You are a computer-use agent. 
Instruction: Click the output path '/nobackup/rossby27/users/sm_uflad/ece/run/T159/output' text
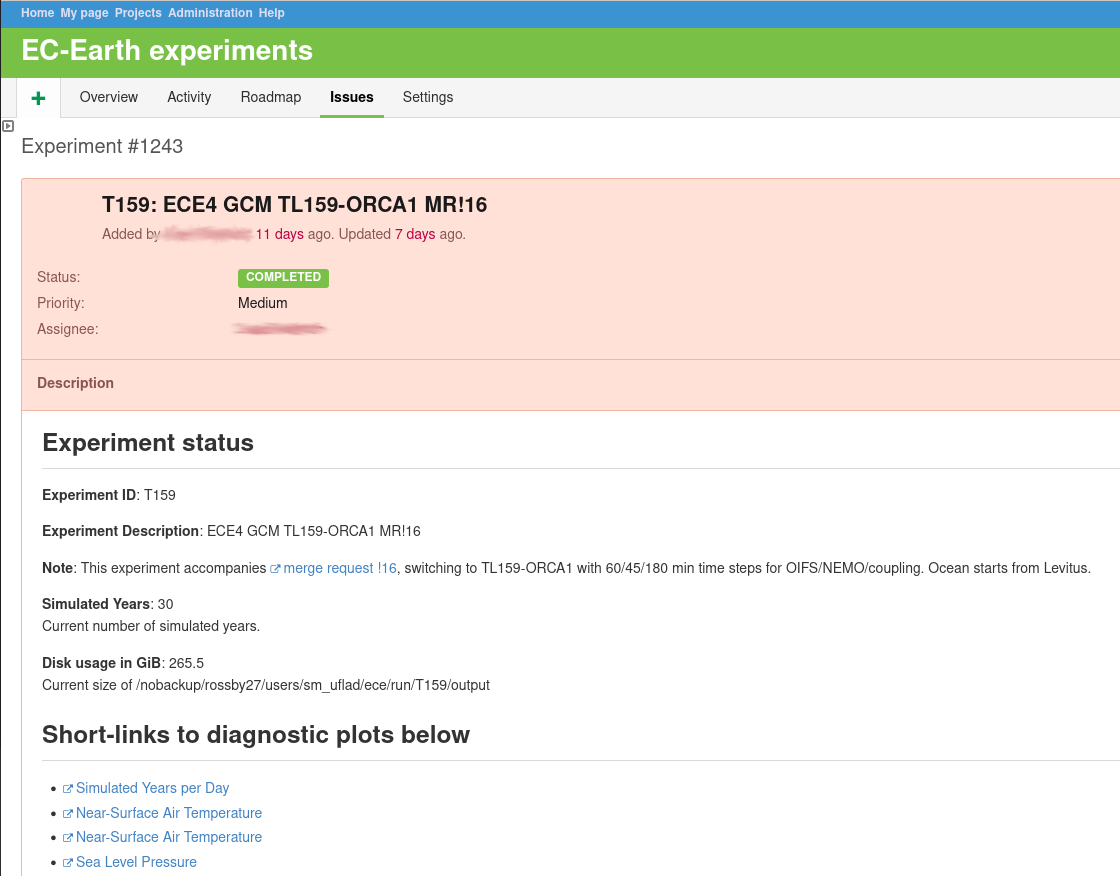pyautogui.click(x=313, y=685)
